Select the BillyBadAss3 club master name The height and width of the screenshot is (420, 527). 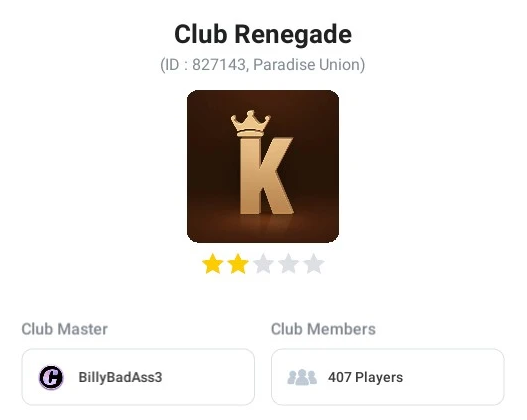(x=120, y=377)
